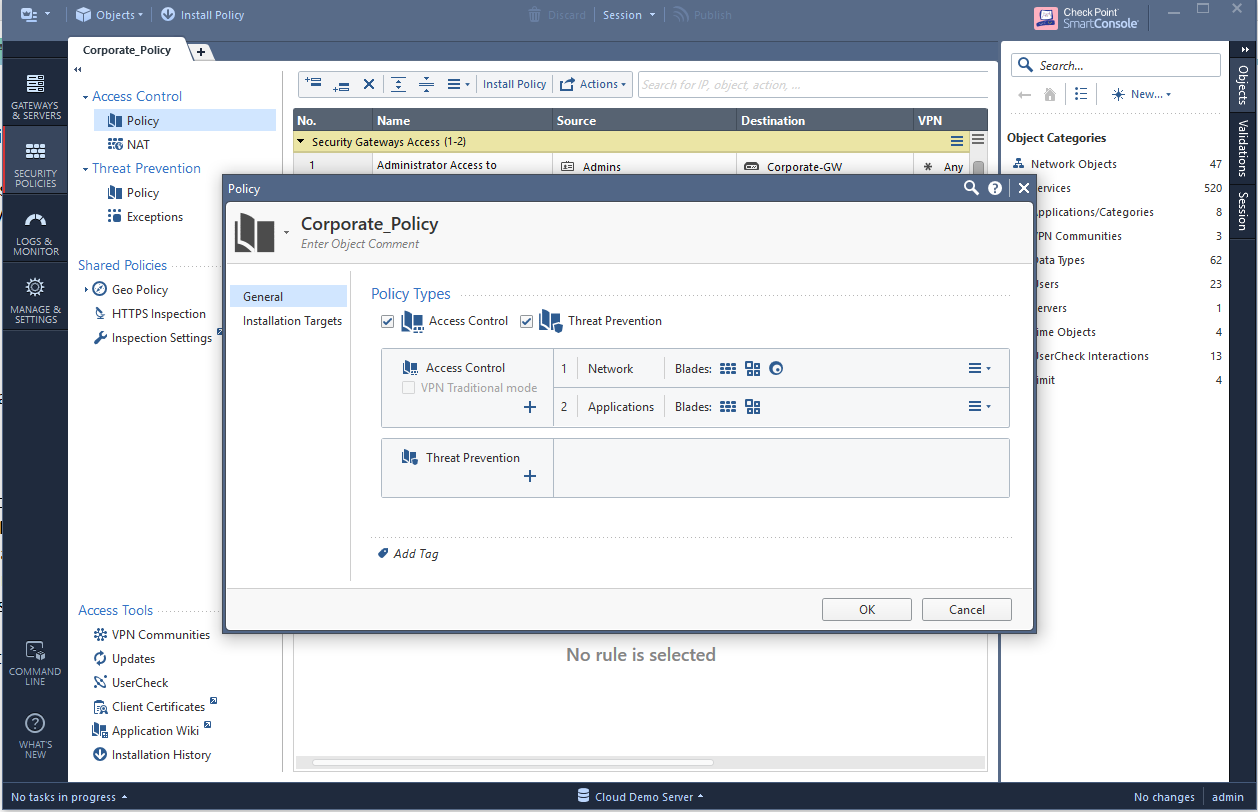Click the Firewall blade icon in Network layer

[728, 368]
